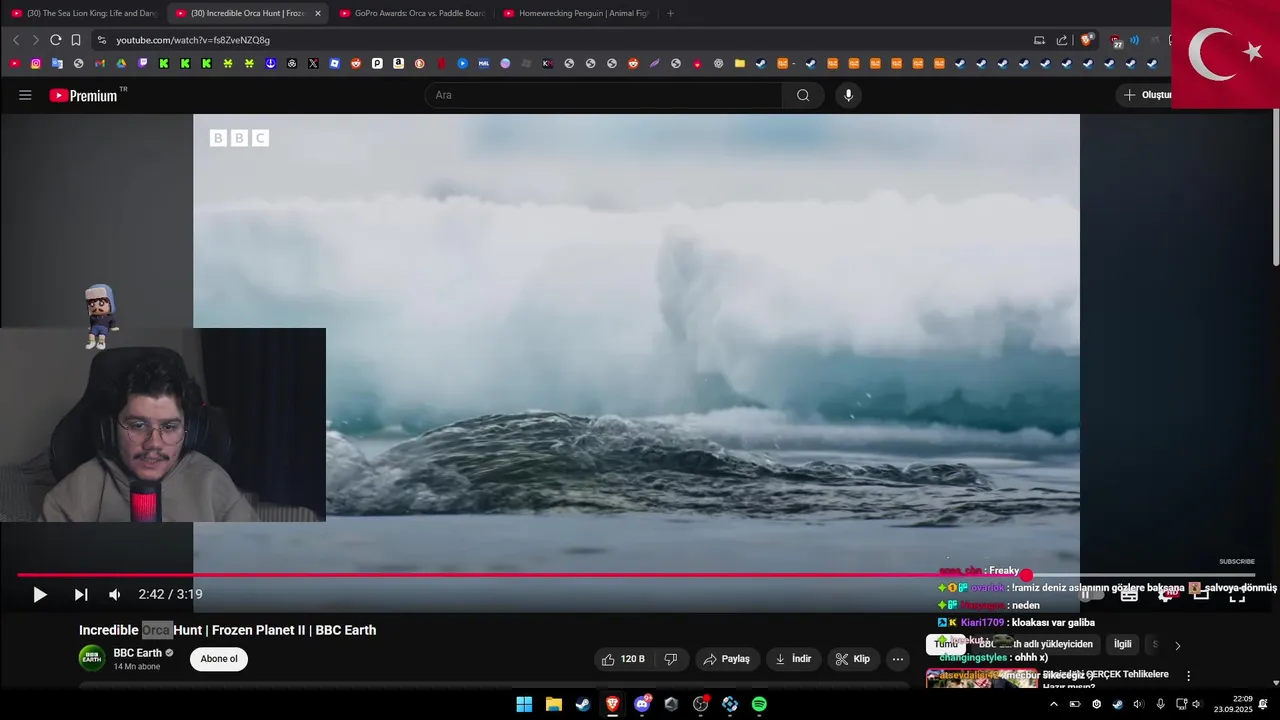Screen dimensions: 1280x720
Task: Switch to The Sea Lion King tab
Action: pos(84,13)
